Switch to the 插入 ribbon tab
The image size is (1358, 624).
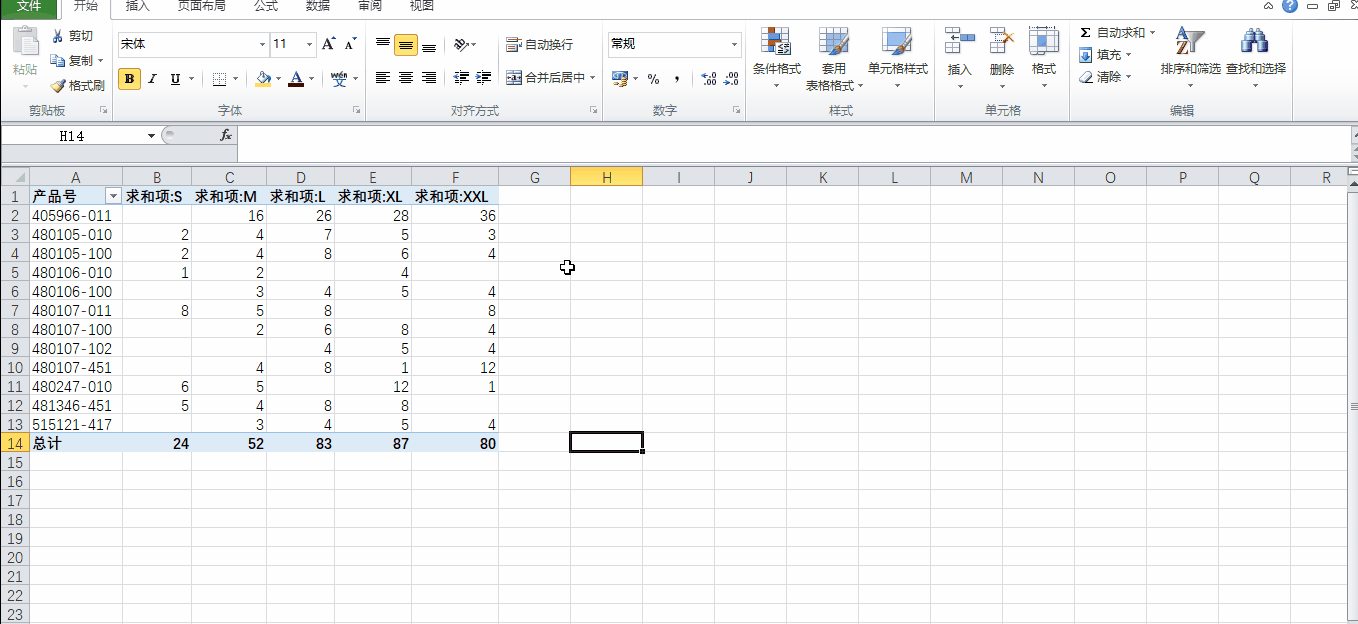click(x=136, y=8)
